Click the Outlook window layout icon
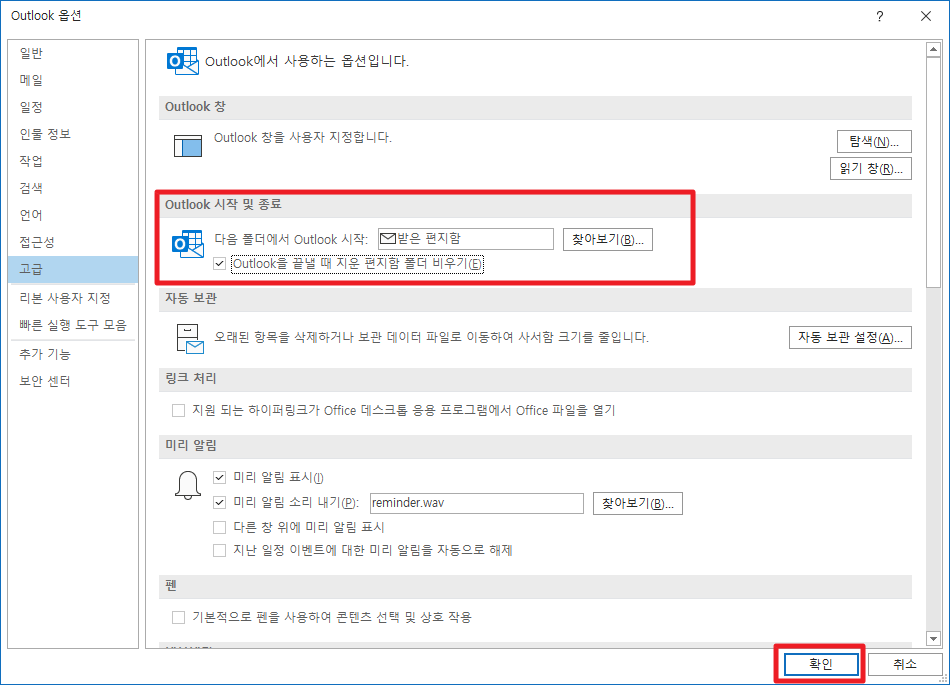 point(188,146)
